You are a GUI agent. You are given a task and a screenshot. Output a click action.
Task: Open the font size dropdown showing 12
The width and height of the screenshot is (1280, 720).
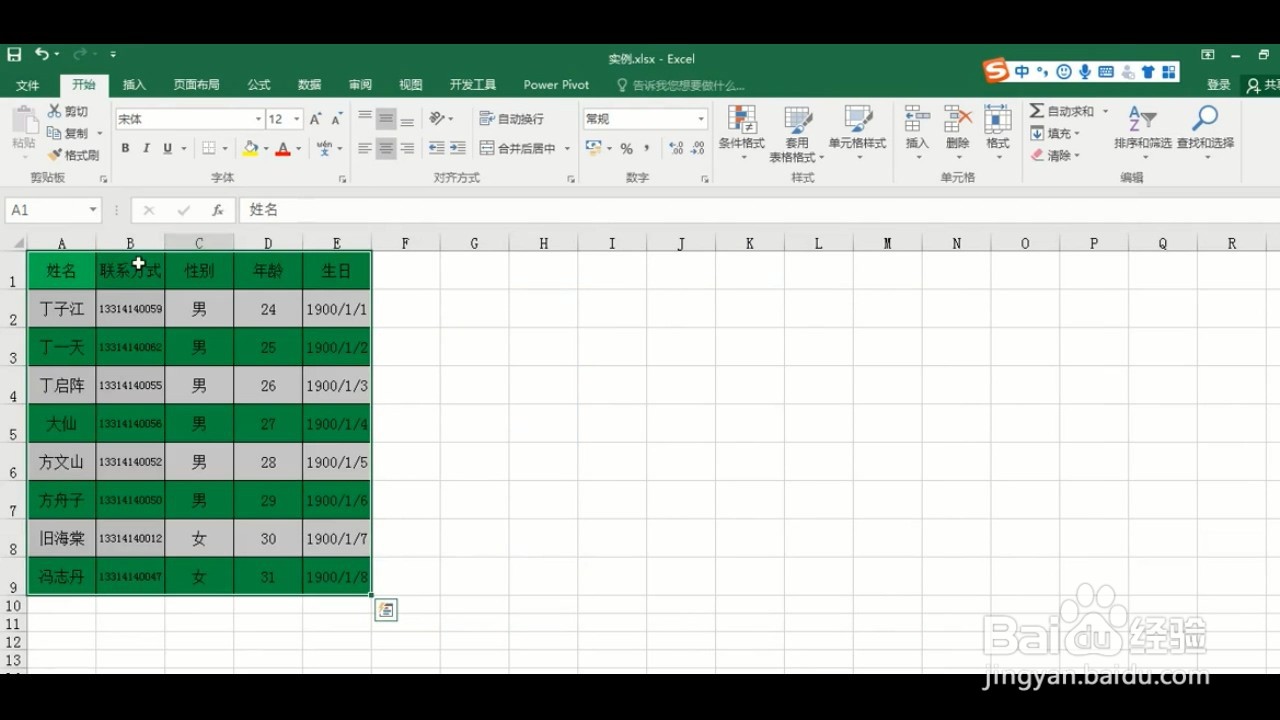pyautogui.click(x=297, y=119)
